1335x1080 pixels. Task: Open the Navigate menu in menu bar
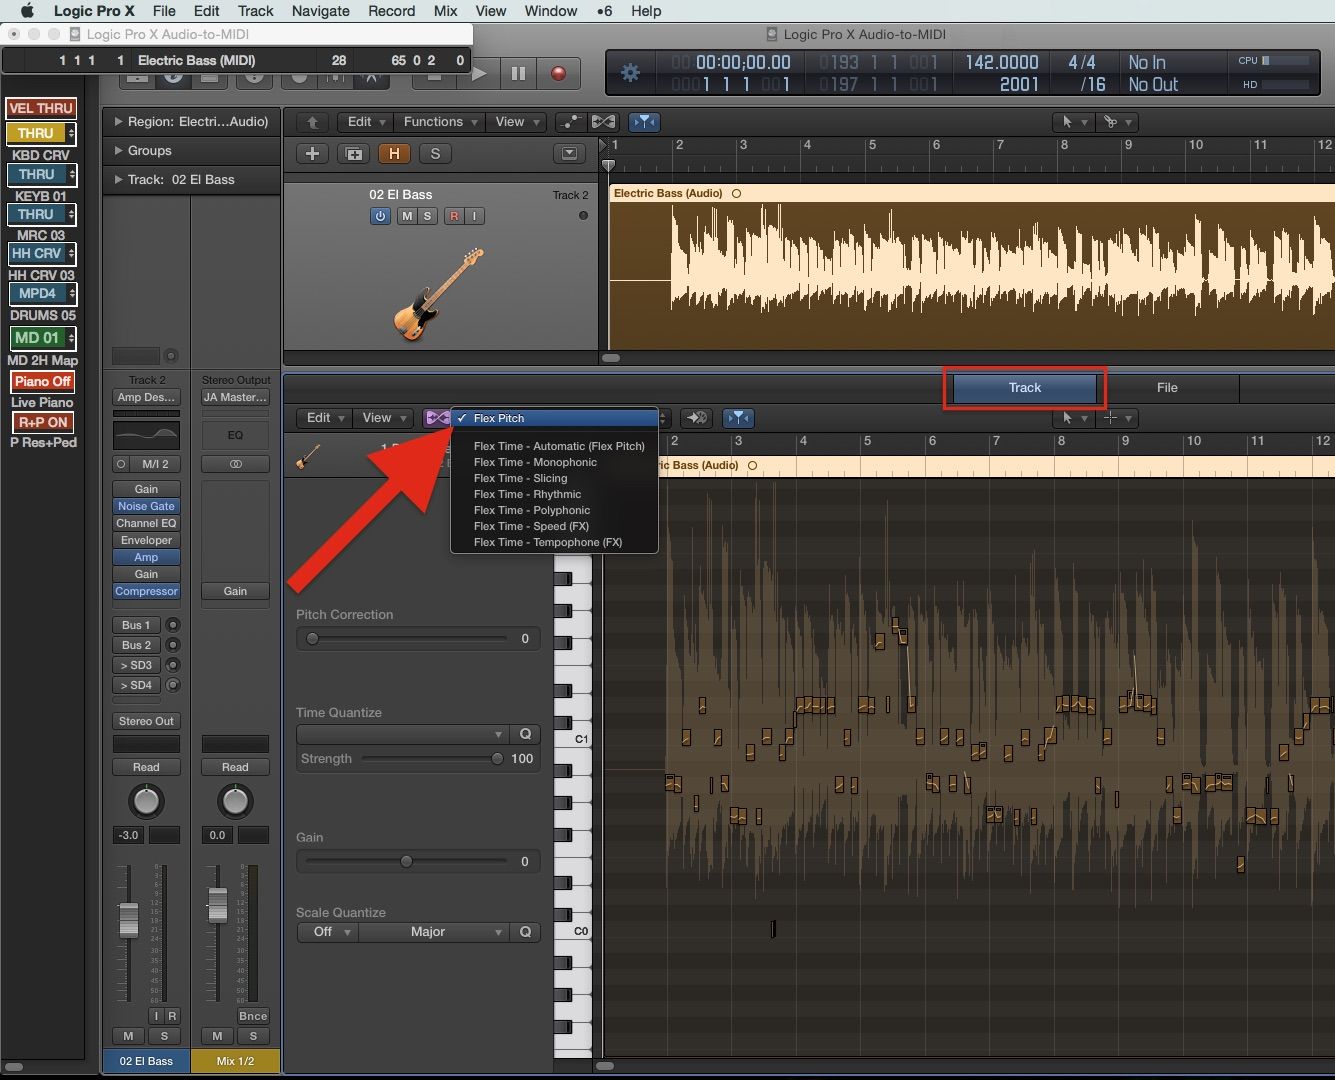[320, 11]
